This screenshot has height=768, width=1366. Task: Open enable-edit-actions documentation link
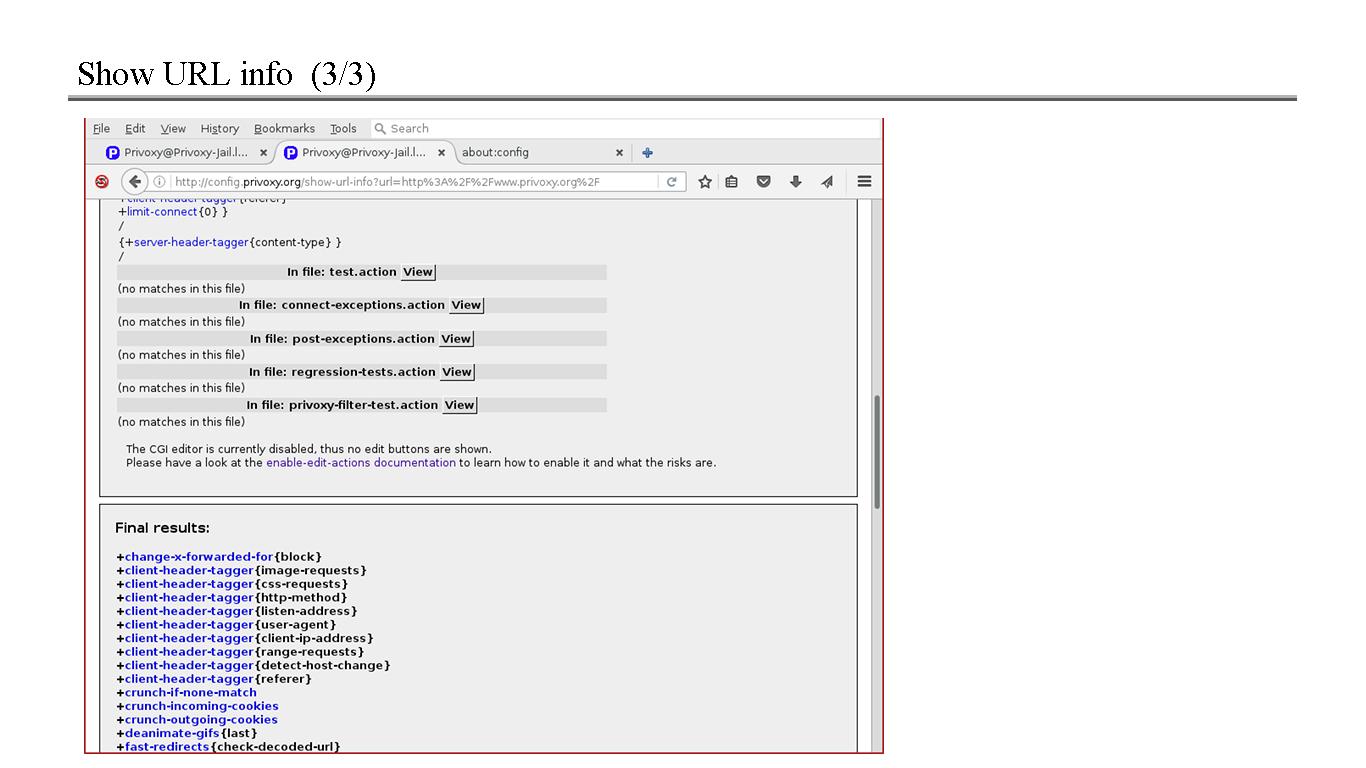pyautogui.click(x=360, y=463)
